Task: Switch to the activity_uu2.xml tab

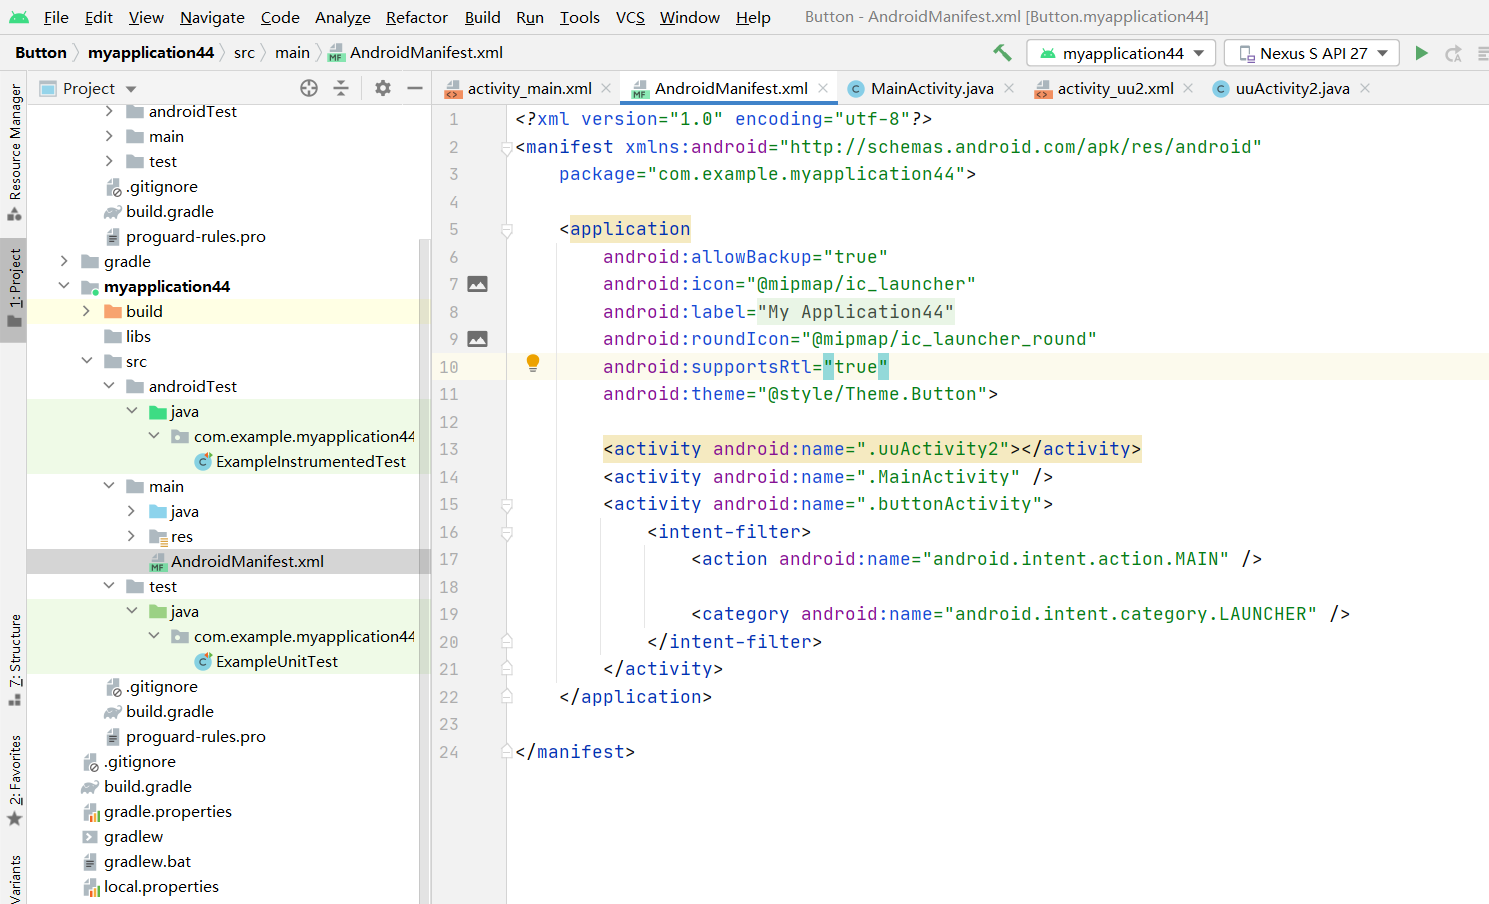Action: click(x=1115, y=88)
